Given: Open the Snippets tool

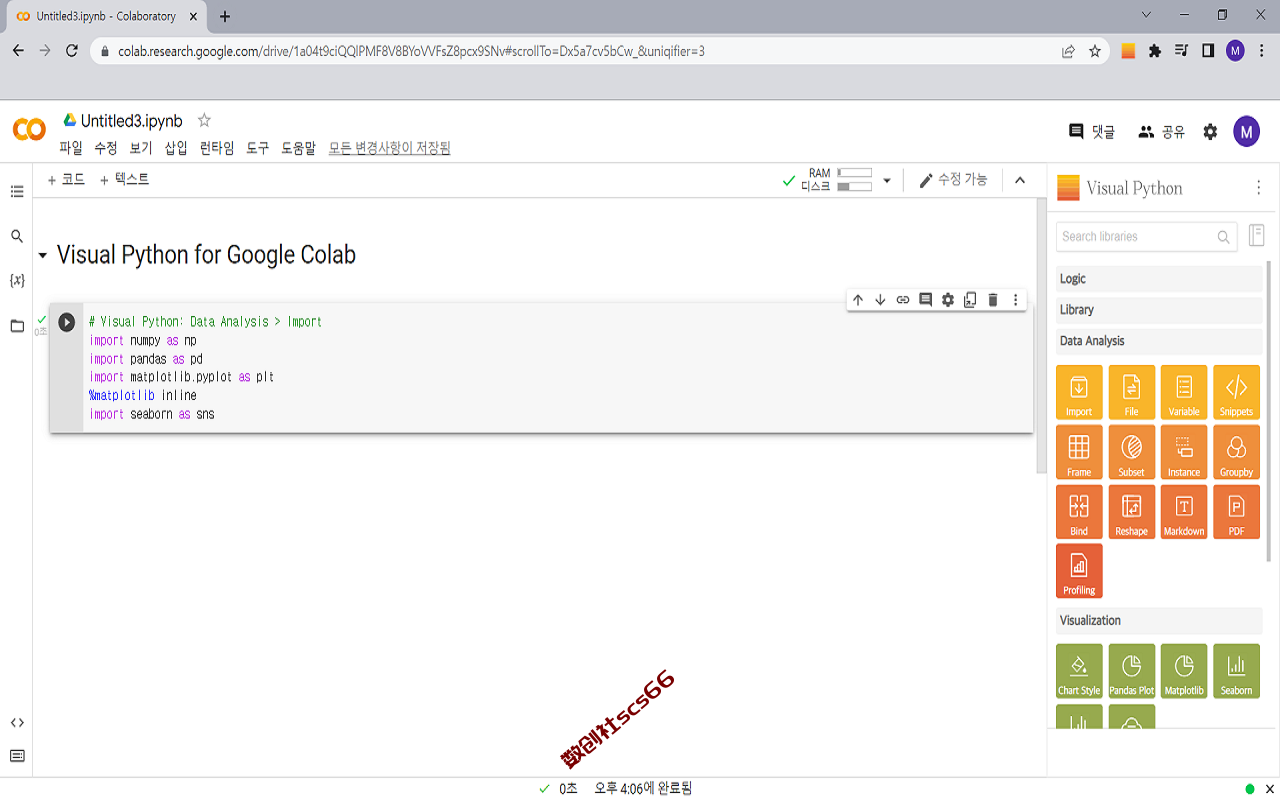Looking at the screenshot, I should point(1236,392).
